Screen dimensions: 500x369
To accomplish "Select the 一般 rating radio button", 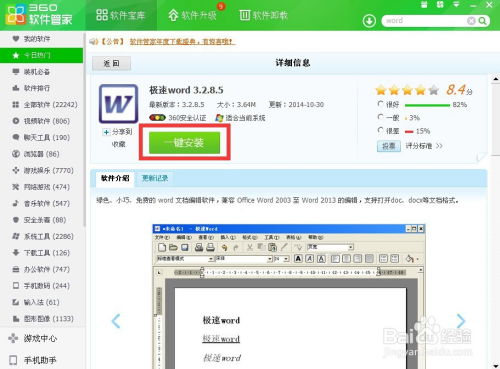I will coord(380,117).
